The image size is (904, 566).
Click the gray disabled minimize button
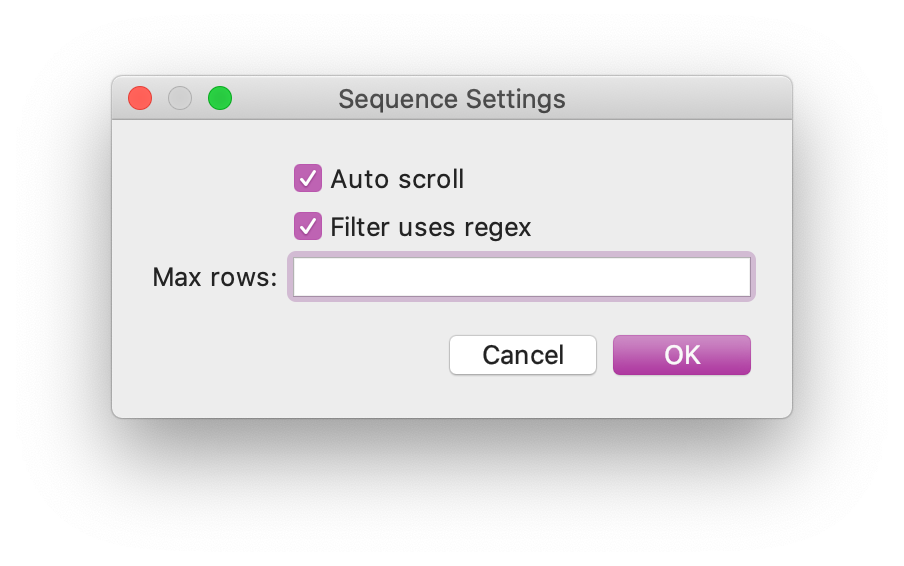180,98
